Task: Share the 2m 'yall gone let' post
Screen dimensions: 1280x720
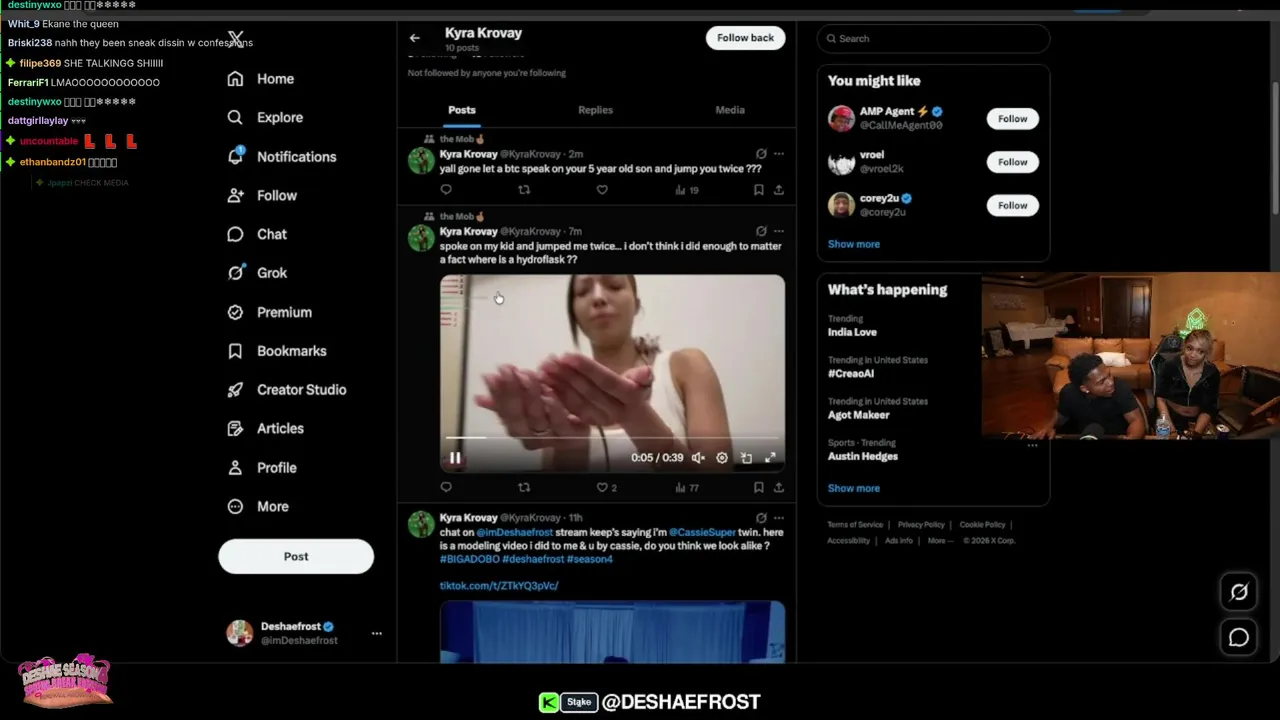Action: click(778, 190)
